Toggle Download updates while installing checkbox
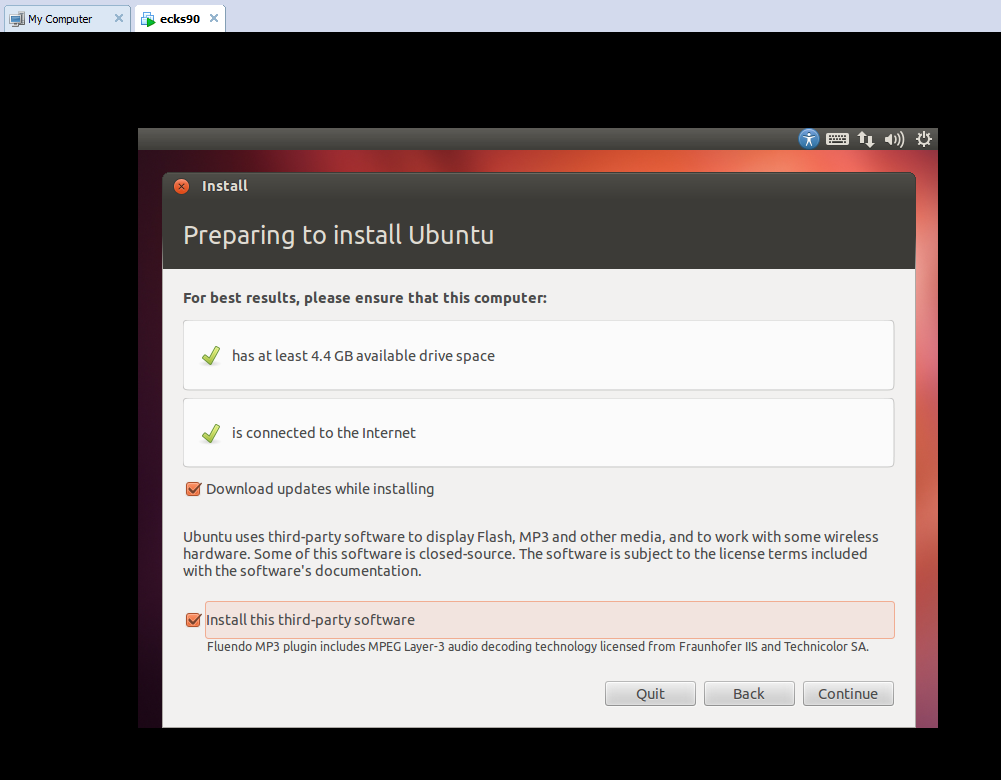1001x780 pixels. coord(193,489)
